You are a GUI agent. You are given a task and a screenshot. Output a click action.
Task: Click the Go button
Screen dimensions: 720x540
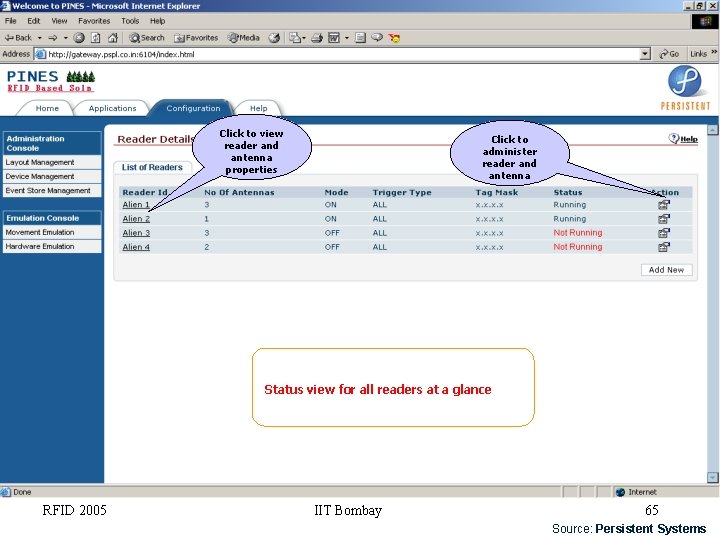tap(669, 54)
